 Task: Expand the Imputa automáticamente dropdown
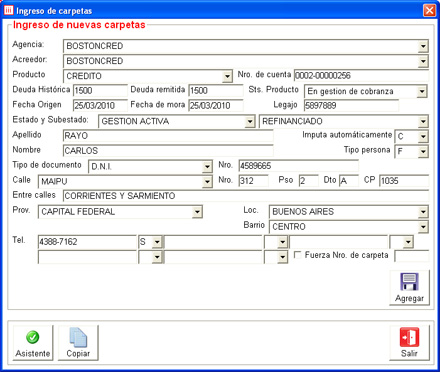point(423,136)
